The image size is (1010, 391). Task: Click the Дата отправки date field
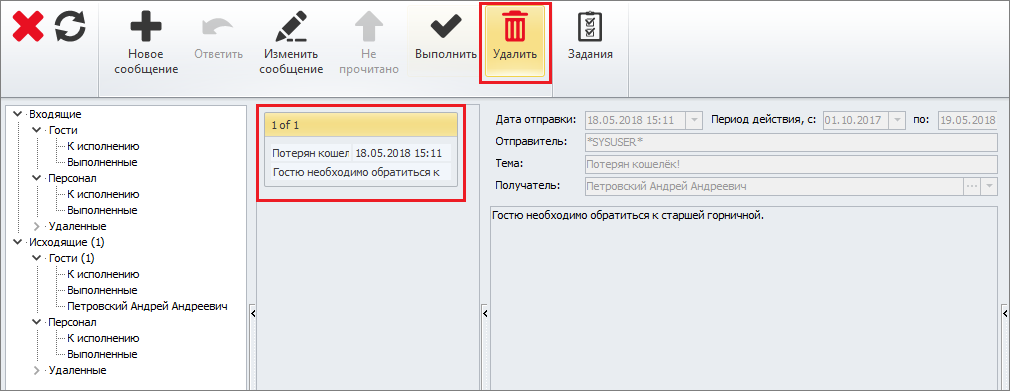[635, 120]
